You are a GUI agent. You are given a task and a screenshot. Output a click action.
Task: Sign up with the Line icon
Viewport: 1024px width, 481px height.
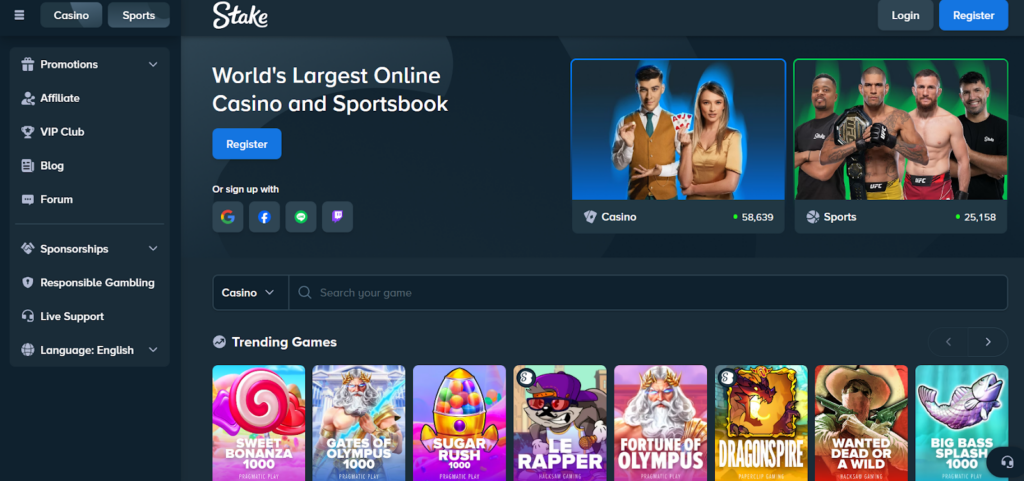[301, 217]
